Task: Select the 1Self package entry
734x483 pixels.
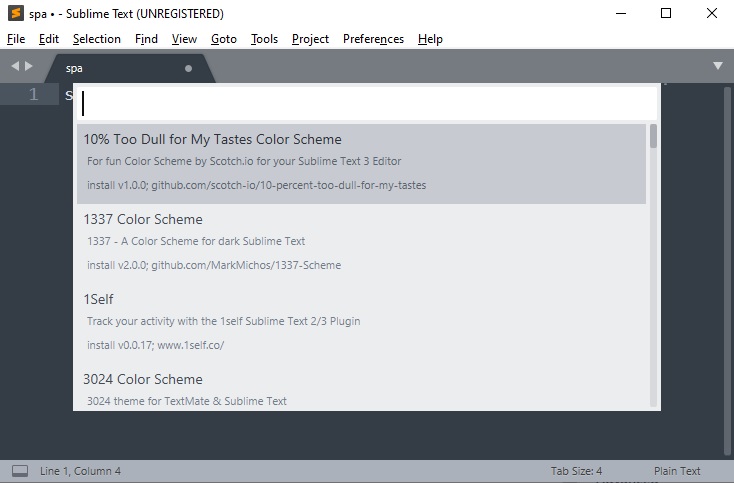Action: (361, 323)
